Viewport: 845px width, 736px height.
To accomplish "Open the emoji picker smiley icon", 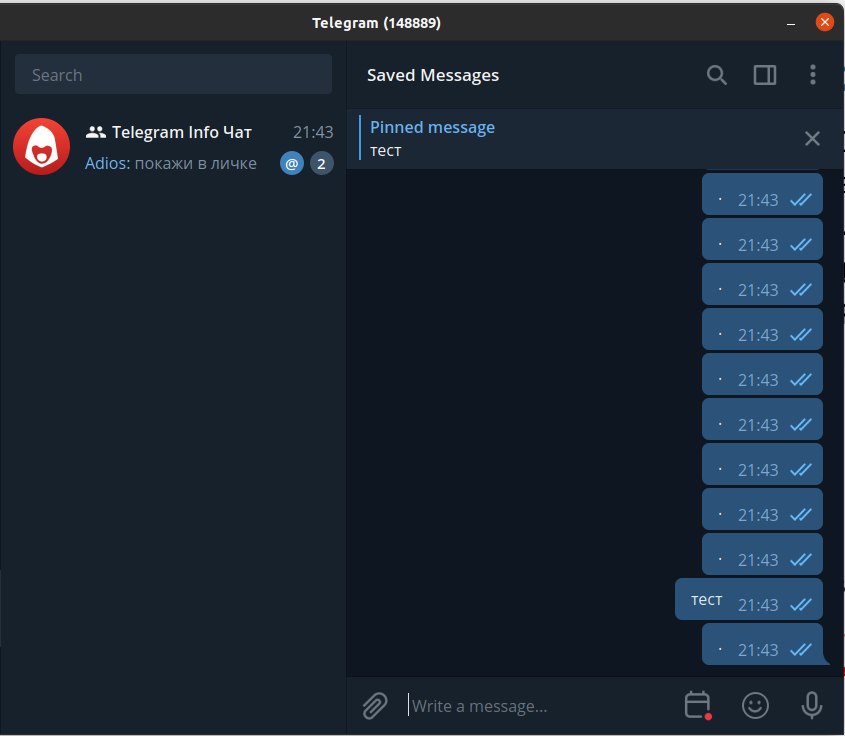I will click(x=755, y=705).
